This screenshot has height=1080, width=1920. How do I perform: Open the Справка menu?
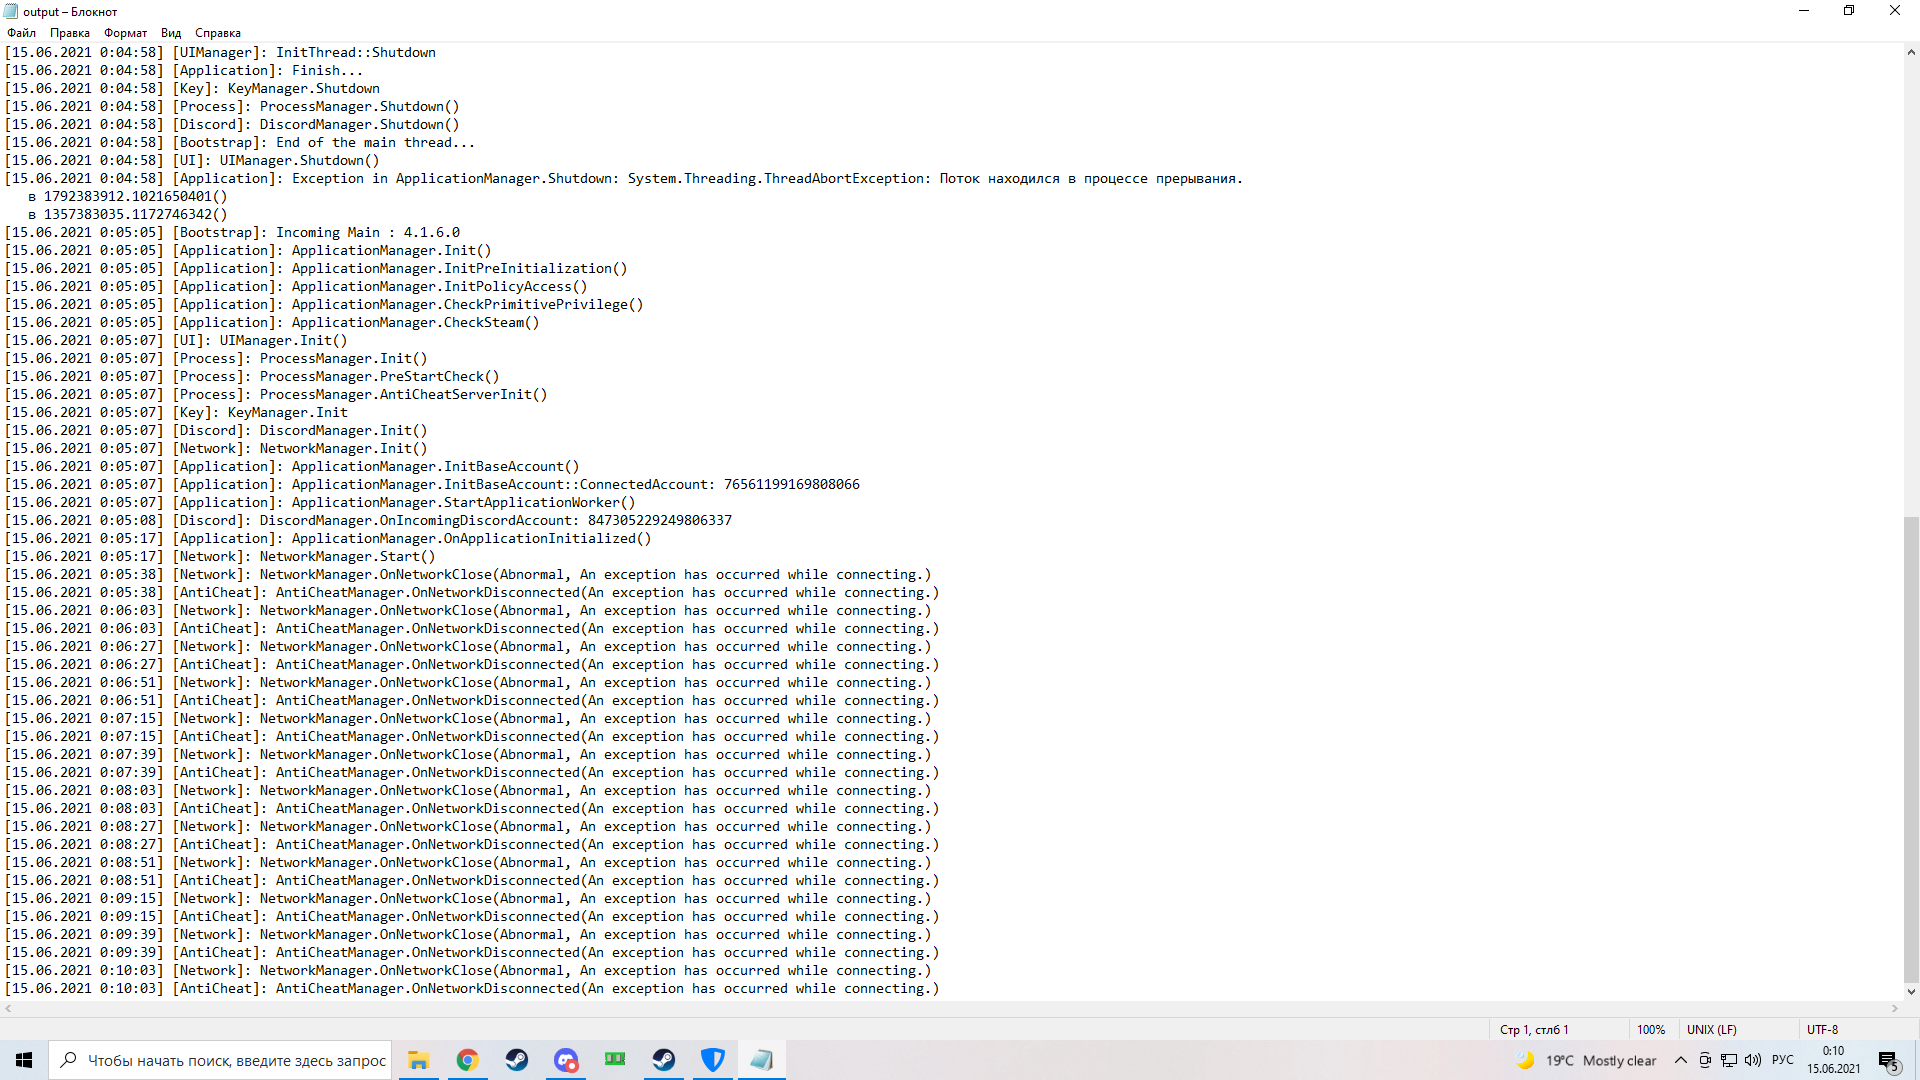click(x=217, y=33)
